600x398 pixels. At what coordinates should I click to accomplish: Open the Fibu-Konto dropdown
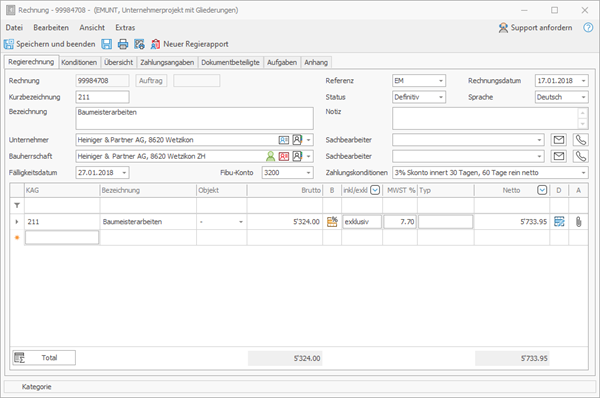coord(308,173)
